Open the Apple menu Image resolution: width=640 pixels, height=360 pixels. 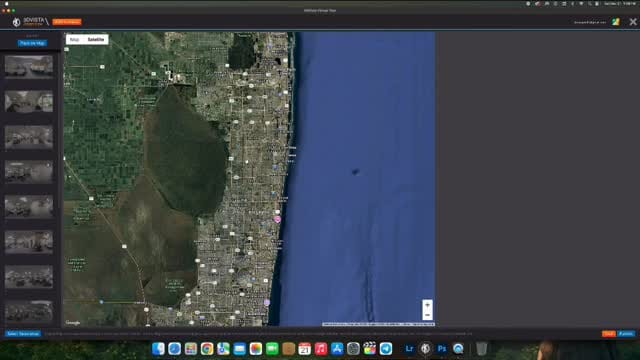7,3
